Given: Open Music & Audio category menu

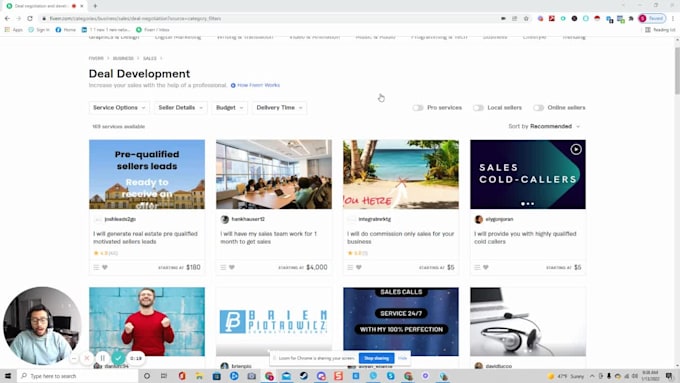Looking at the screenshot, I should (375, 38).
